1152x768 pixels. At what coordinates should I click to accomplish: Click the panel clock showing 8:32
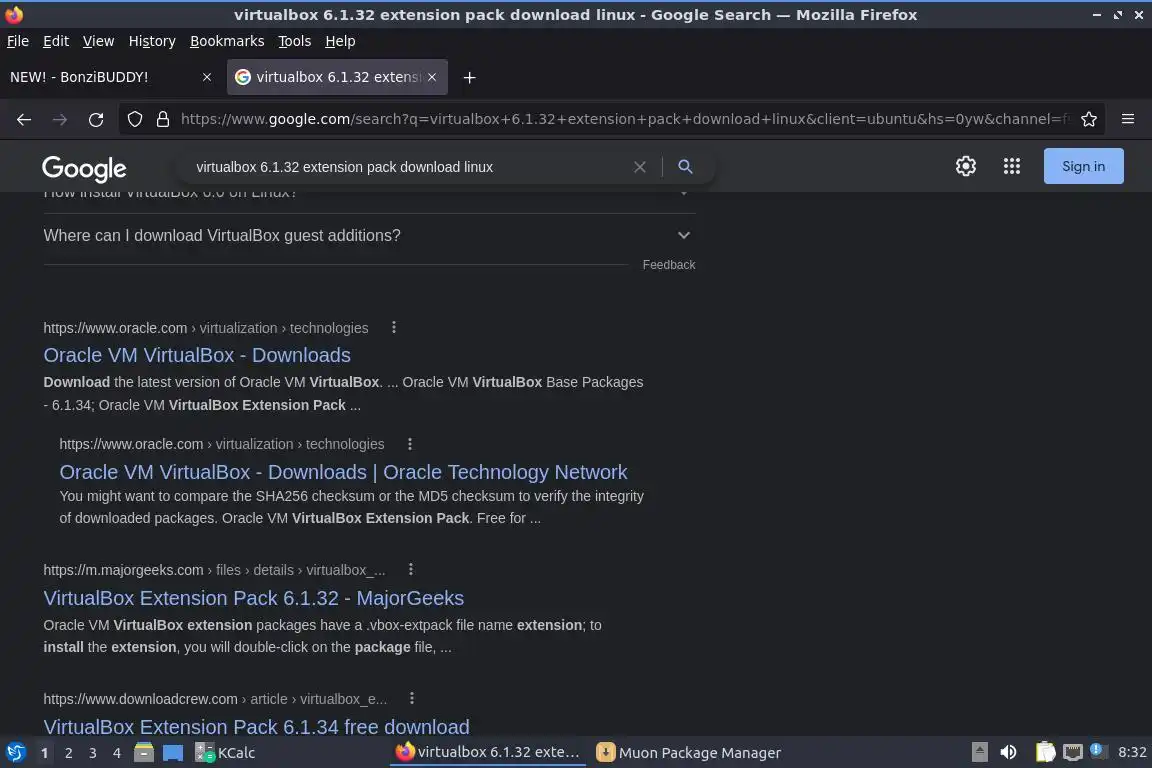(1131, 752)
